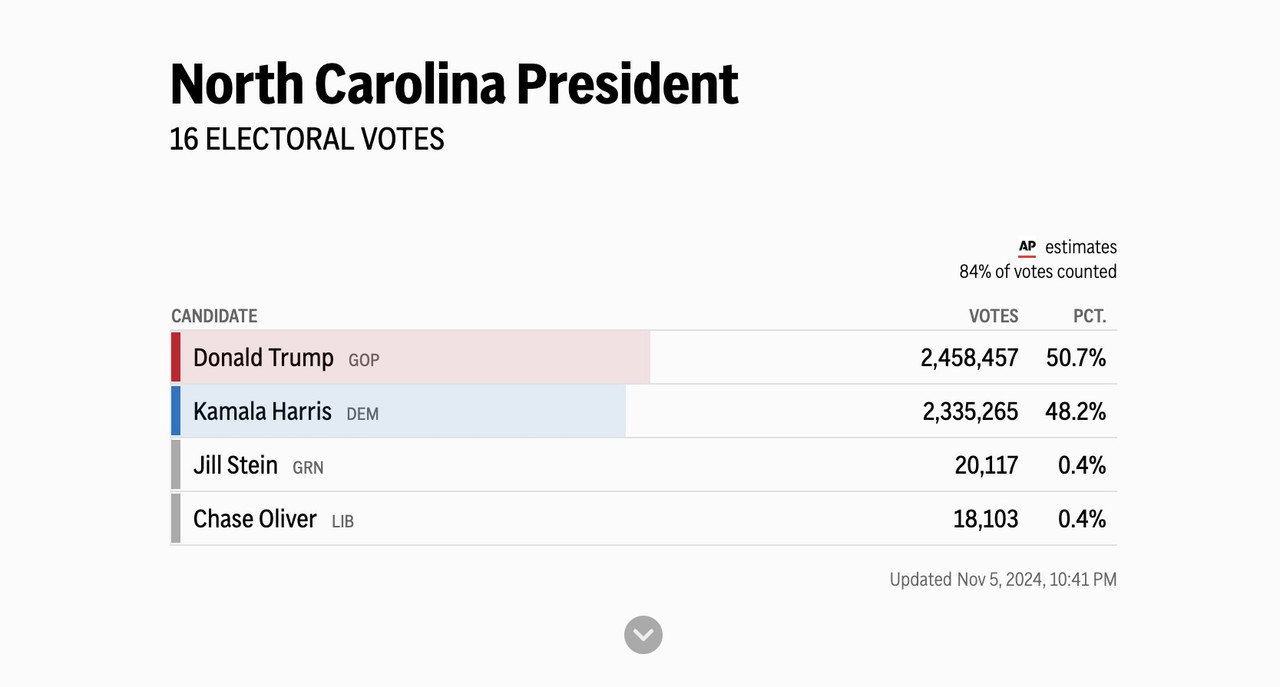
Task: Click the North Carolina President headline
Action: [454, 84]
